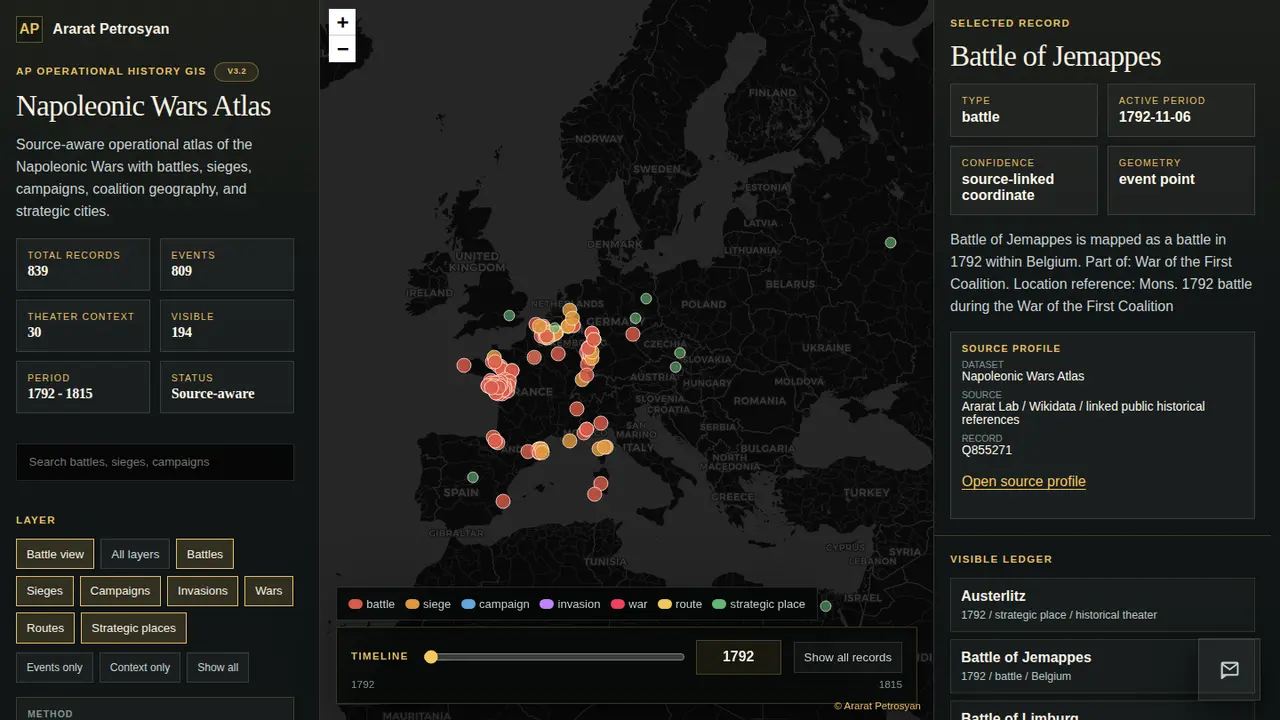Click the Visible 194 stat card

click(227, 326)
